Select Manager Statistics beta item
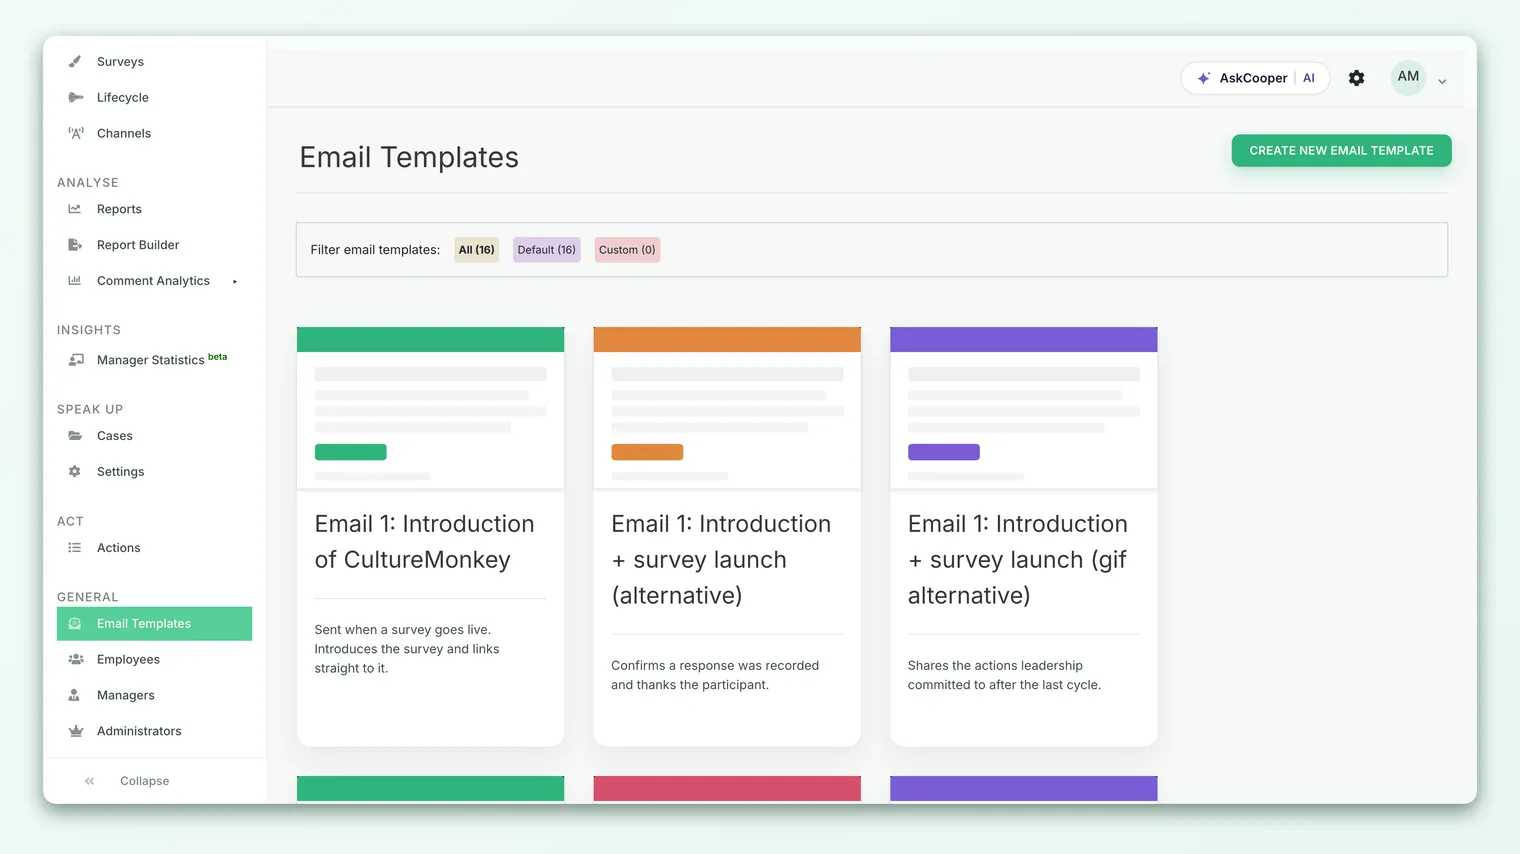This screenshot has height=854, width=1520. click(x=162, y=359)
